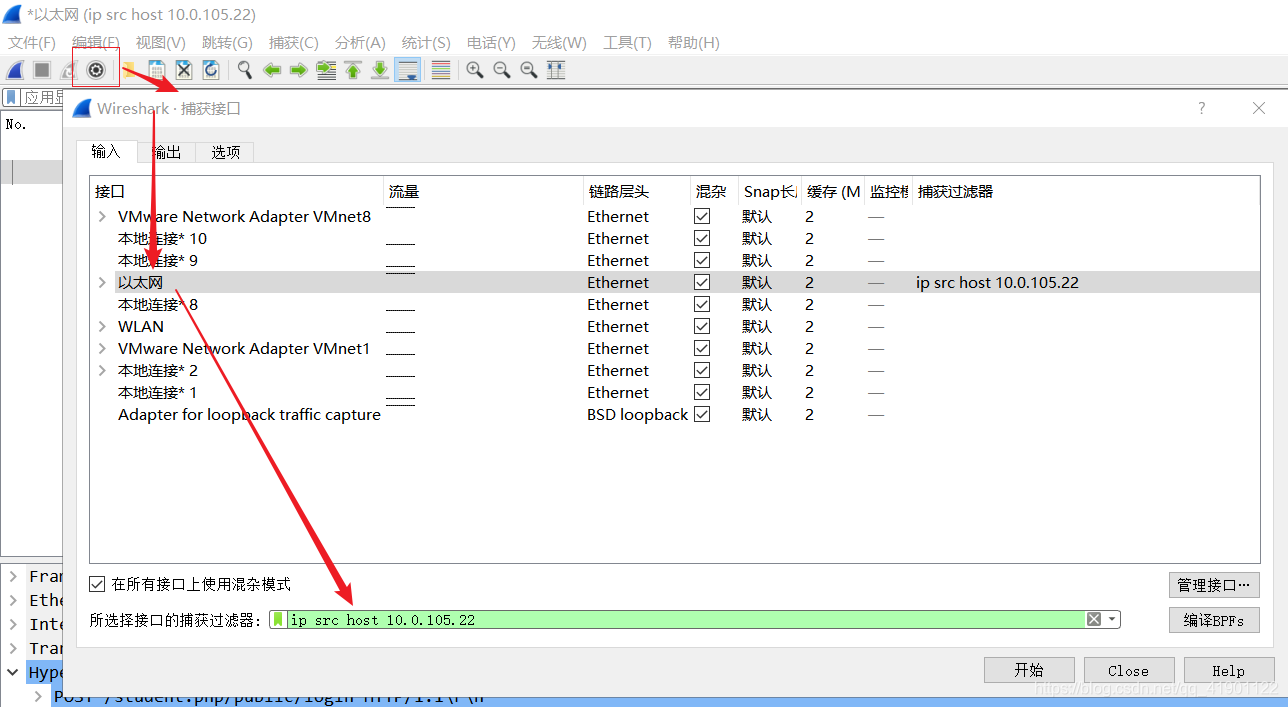Image resolution: width=1288 pixels, height=707 pixels.
Task: Expand the WLAN interface row
Action: 102,326
